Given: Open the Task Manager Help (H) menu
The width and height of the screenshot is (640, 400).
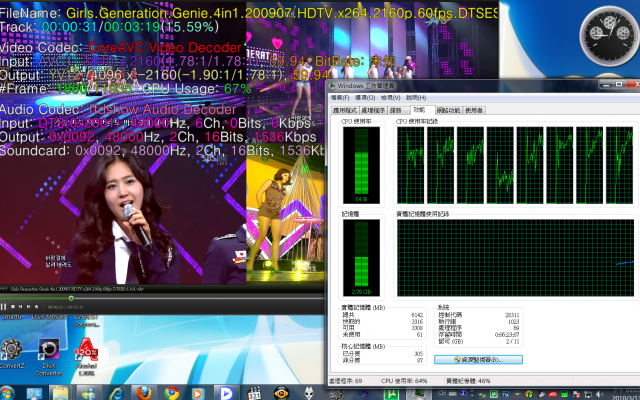Looking at the screenshot, I should (416, 98).
